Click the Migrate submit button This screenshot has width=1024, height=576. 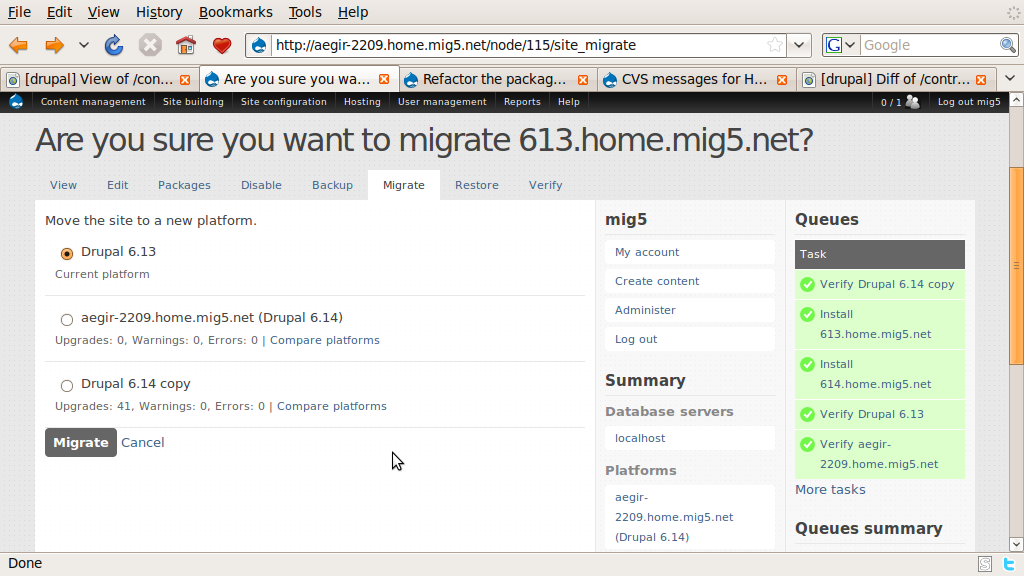click(x=81, y=442)
